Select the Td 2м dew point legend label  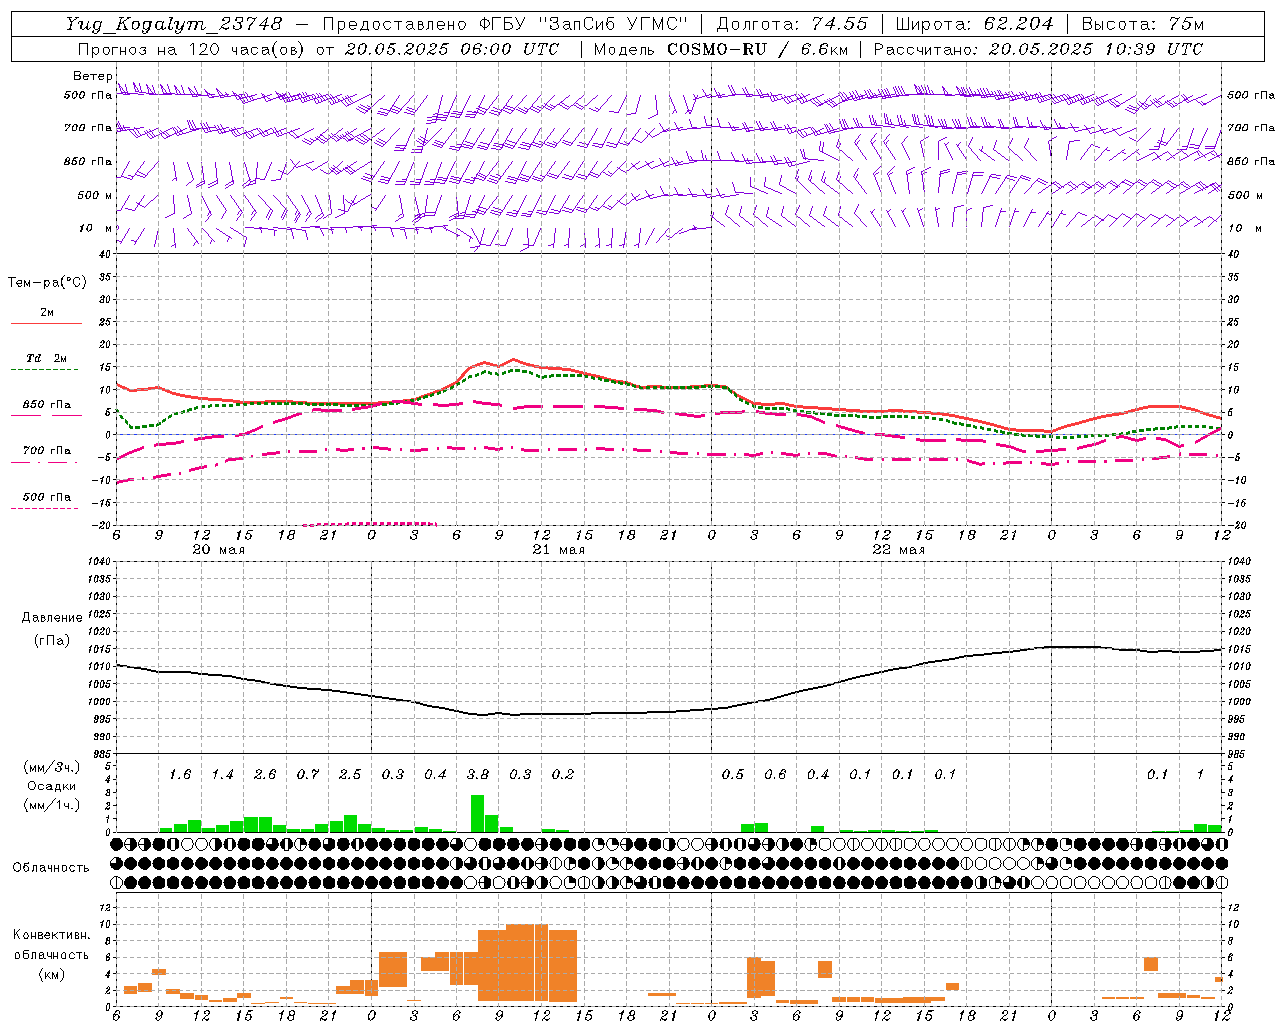(x=47, y=358)
